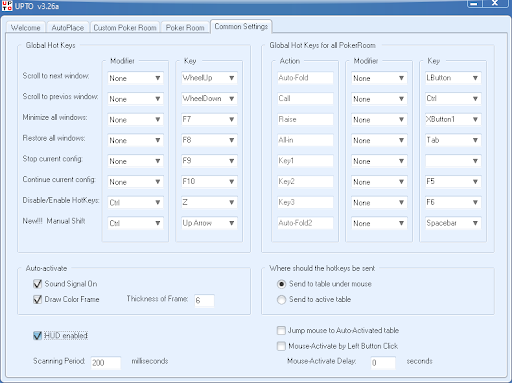Toggle Draw Color Frame checkbox
Image resolution: width=512 pixels, height=383 pixels.
(38, 299)
